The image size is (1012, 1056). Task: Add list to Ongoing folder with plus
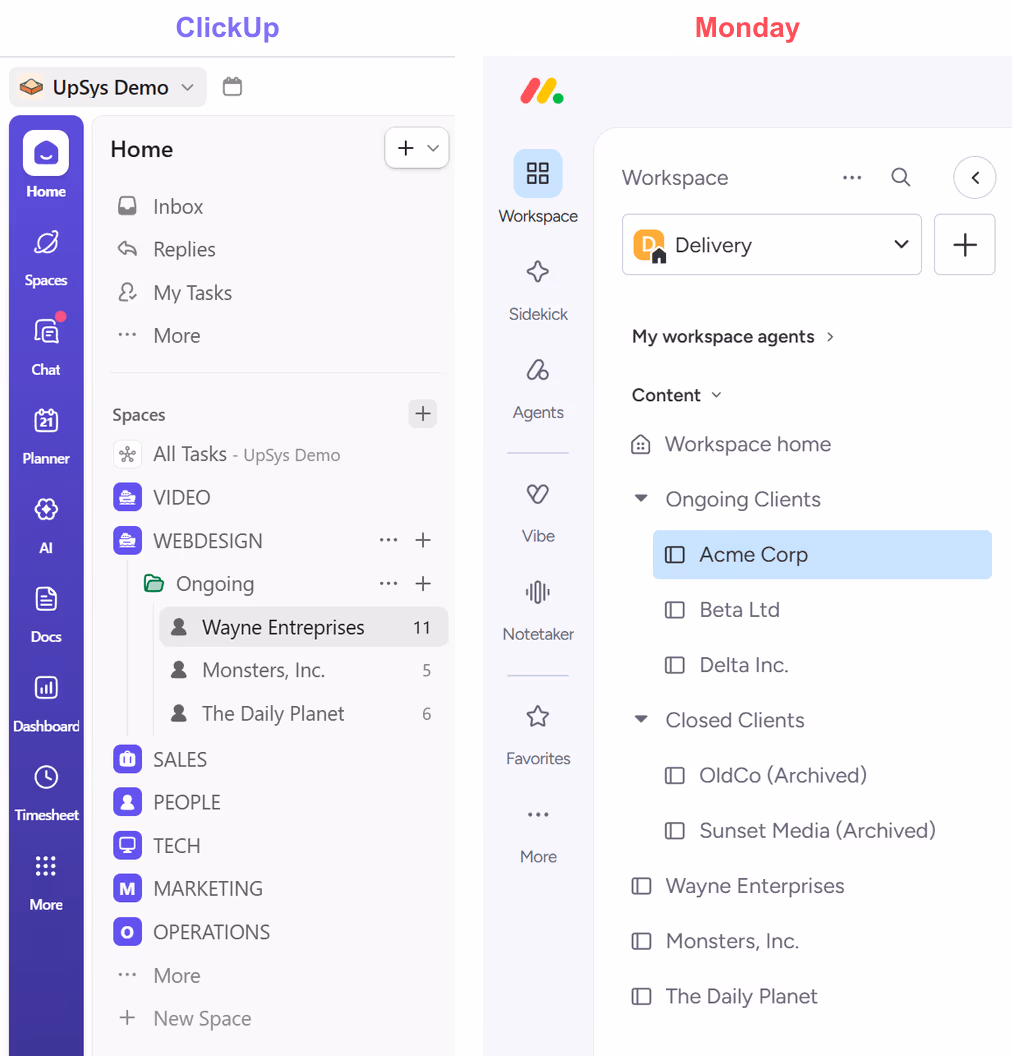[x=423, y=583]
